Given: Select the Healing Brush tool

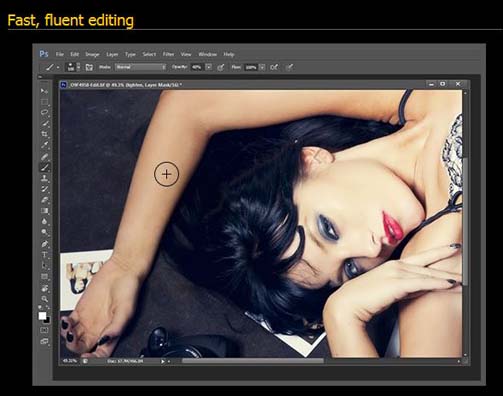Looking at the screenshot, I should point(44,156).
